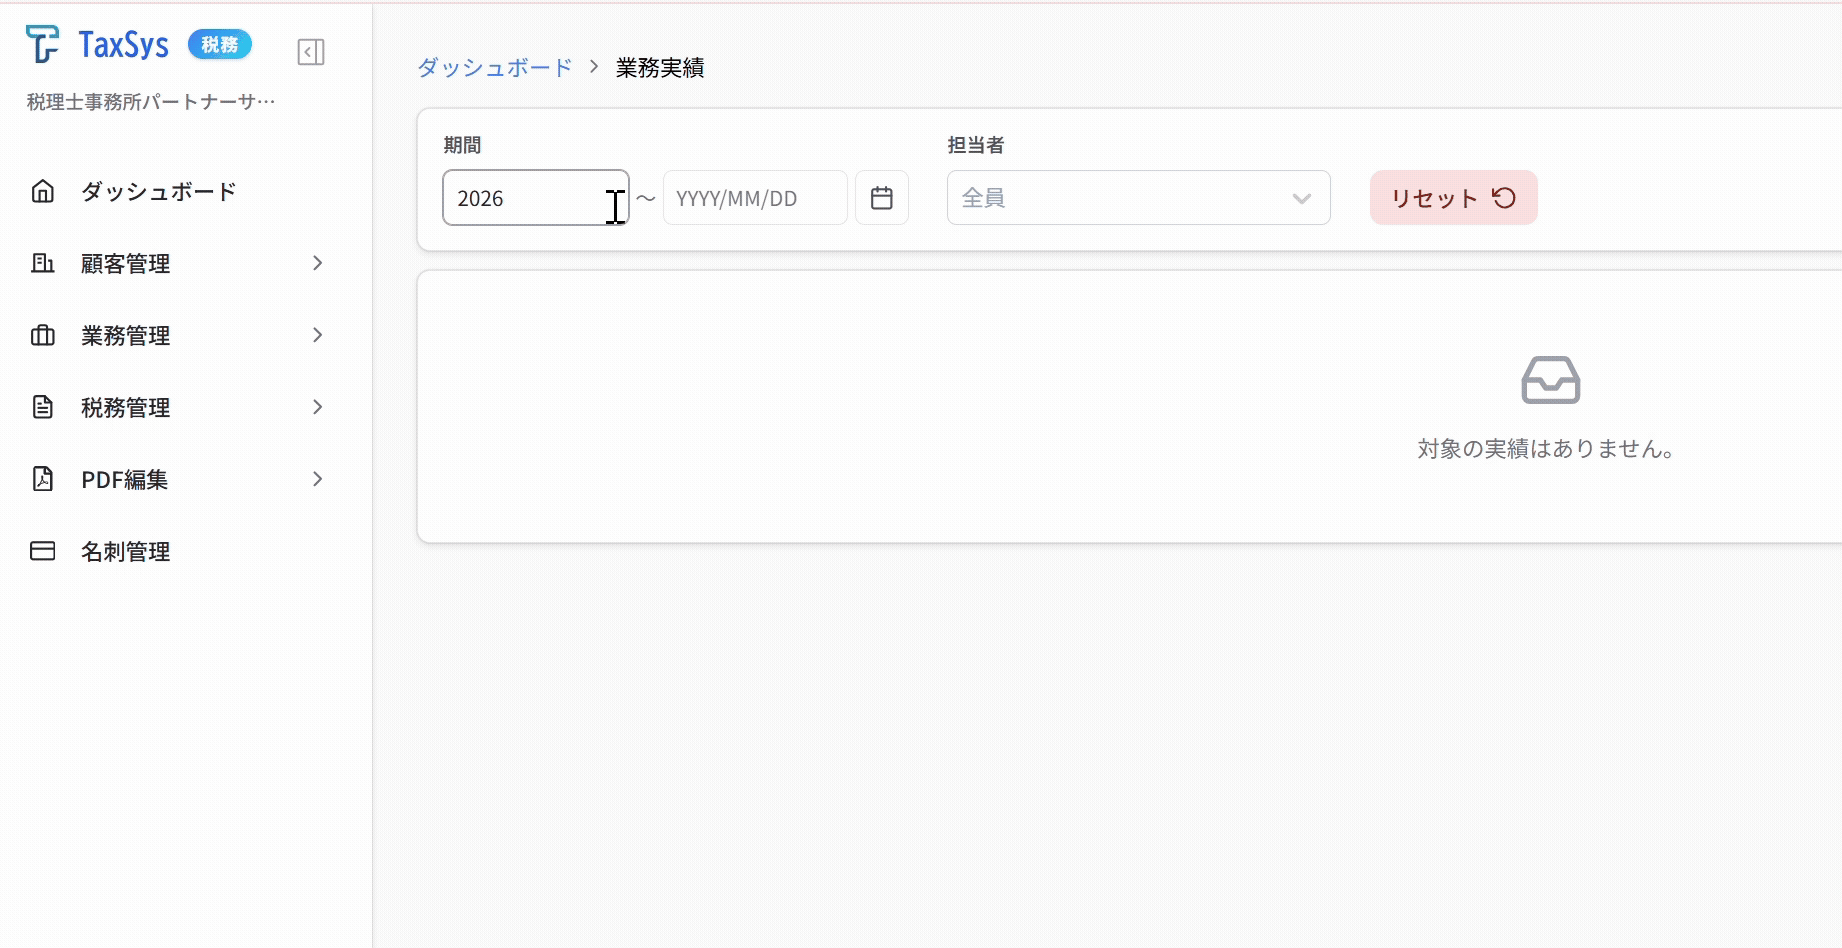The image size is (1842, 948).
Task: Click the home icon beside ダッシュボード
Action: point(43,191)
